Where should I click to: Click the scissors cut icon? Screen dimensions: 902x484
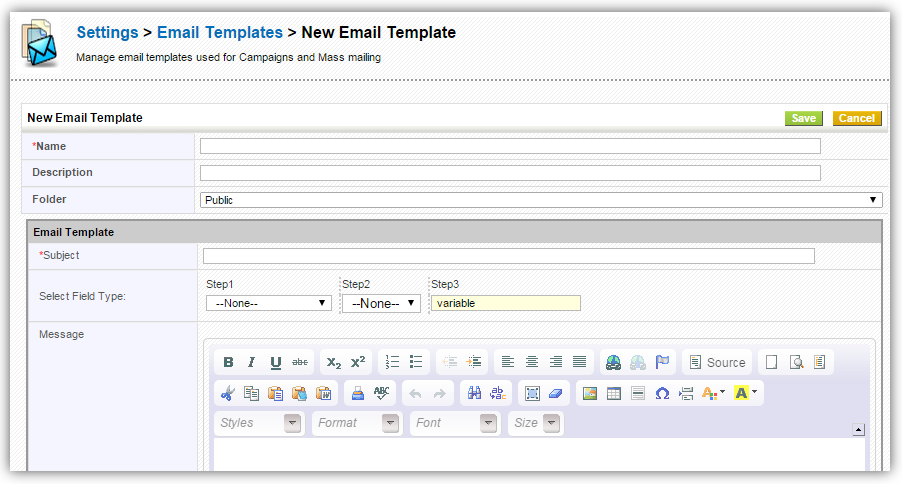(x=228, y=393)
